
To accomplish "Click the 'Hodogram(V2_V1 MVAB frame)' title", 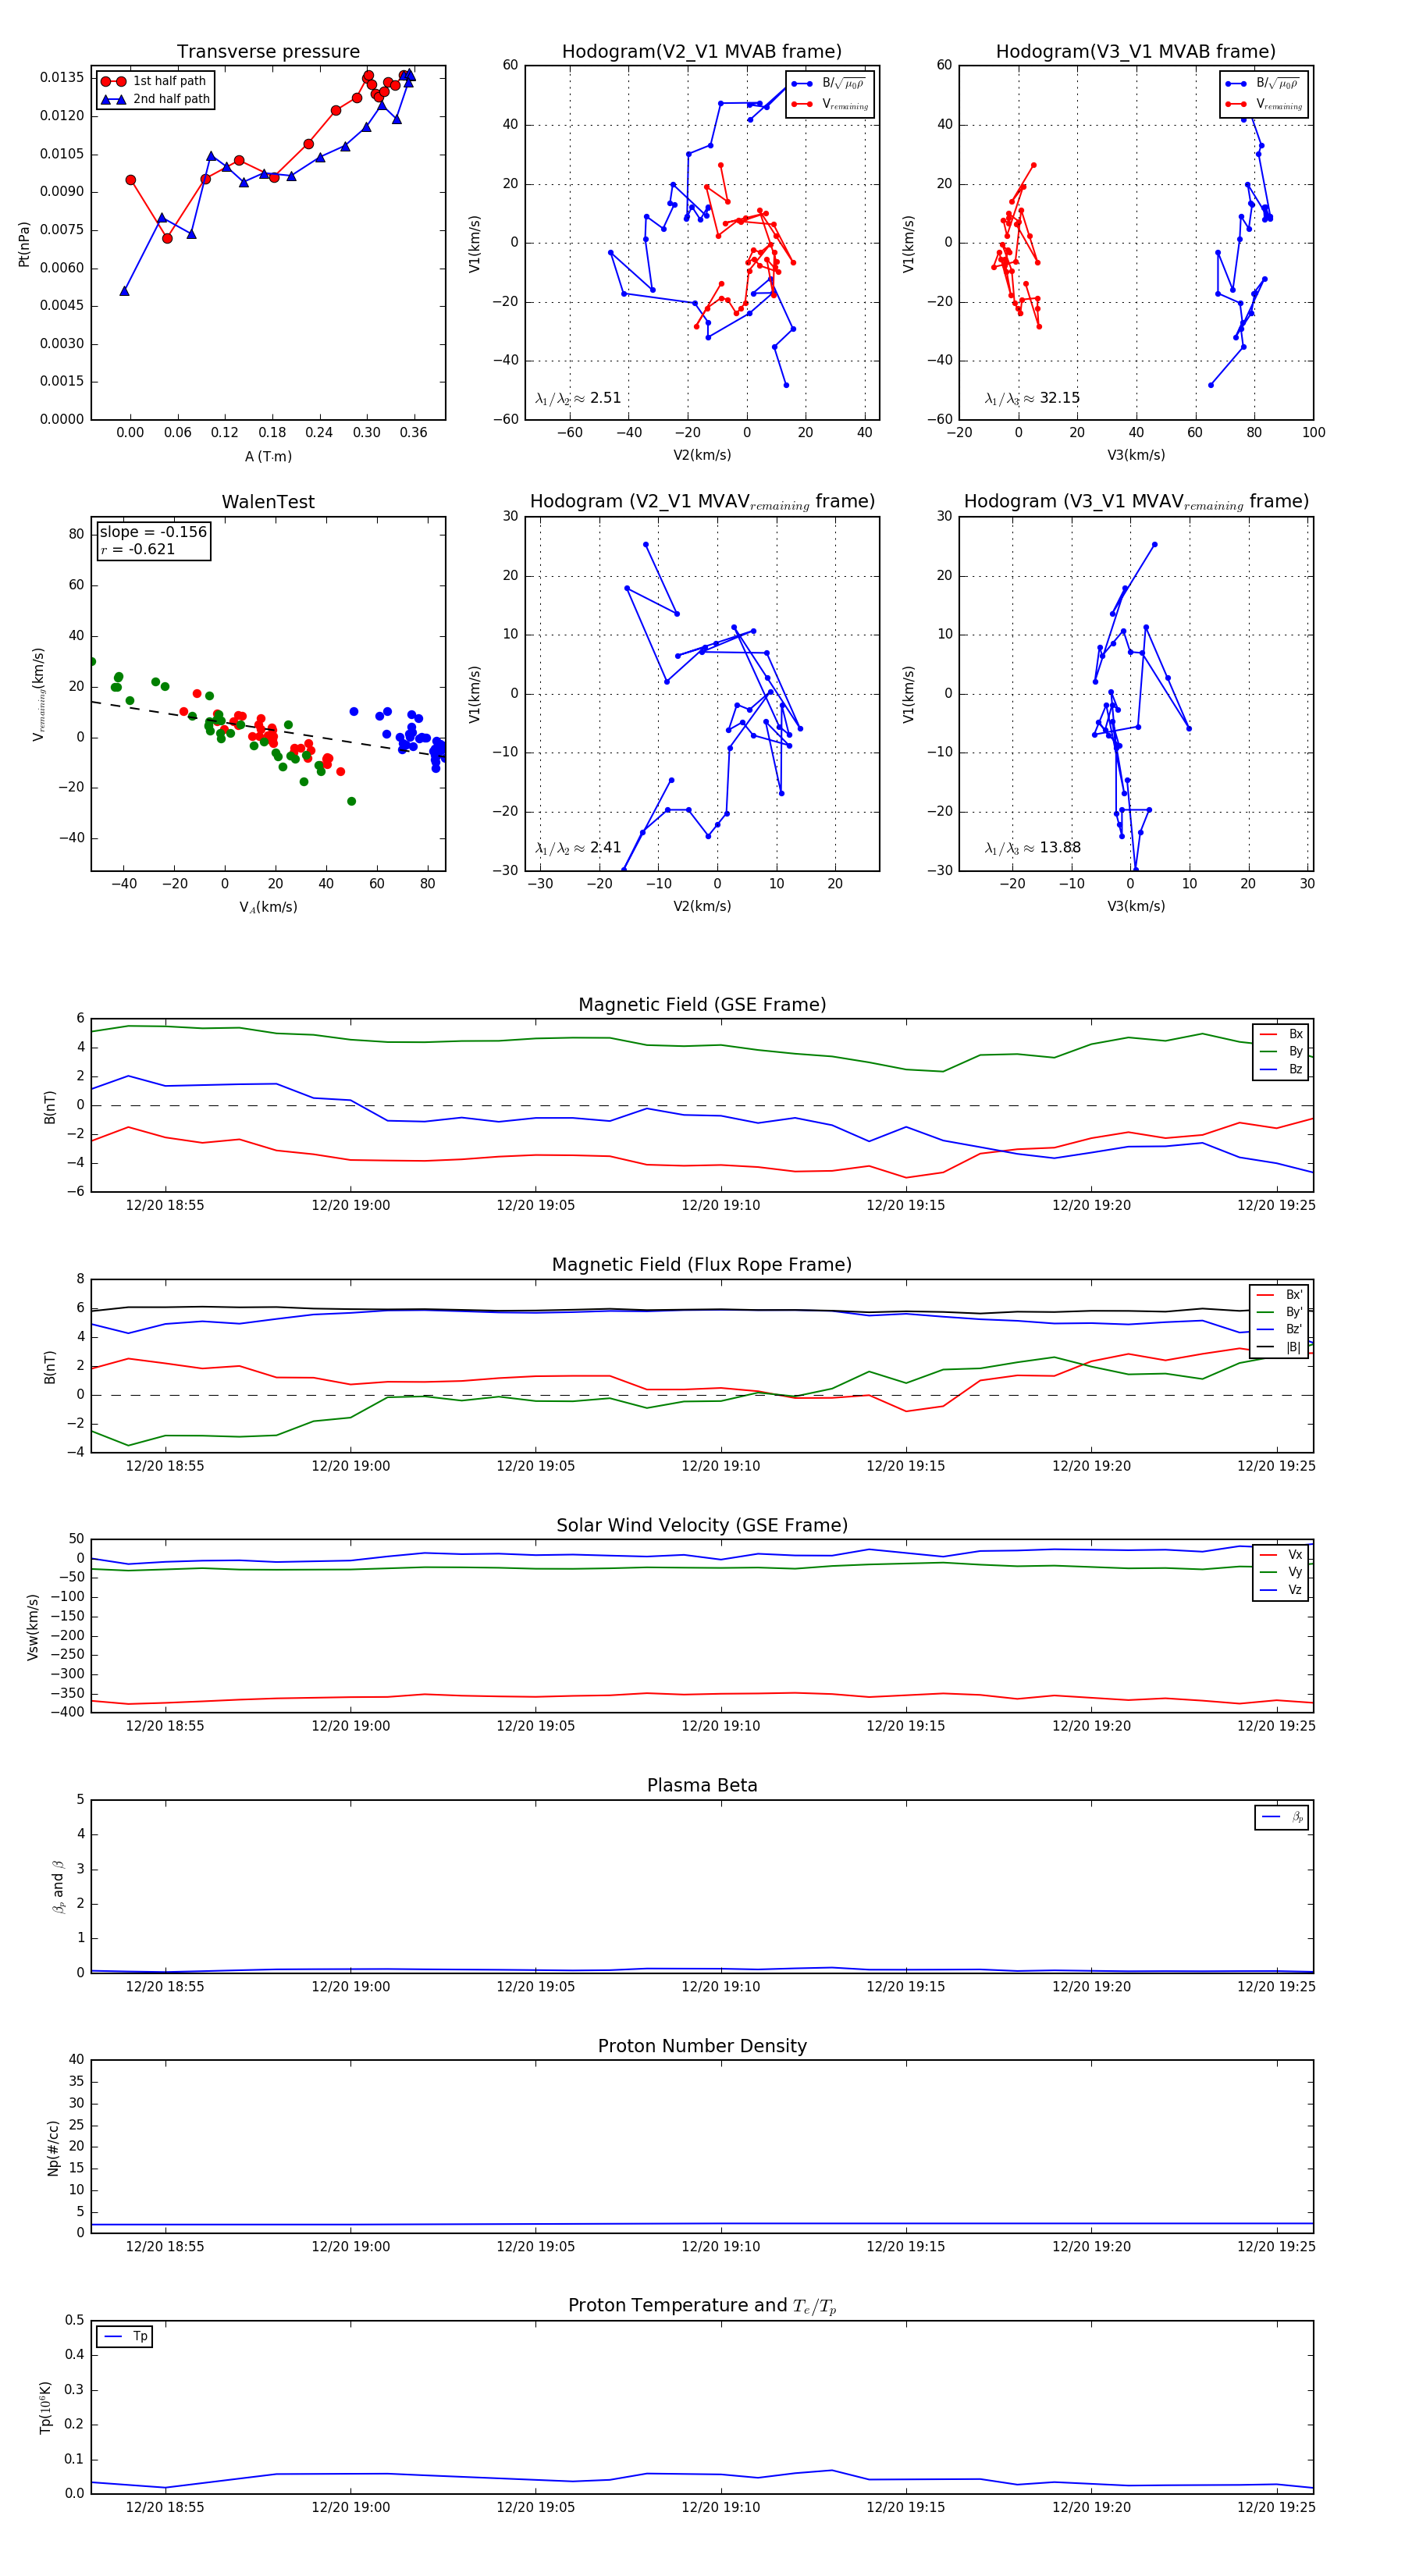I will click(702, 52).
